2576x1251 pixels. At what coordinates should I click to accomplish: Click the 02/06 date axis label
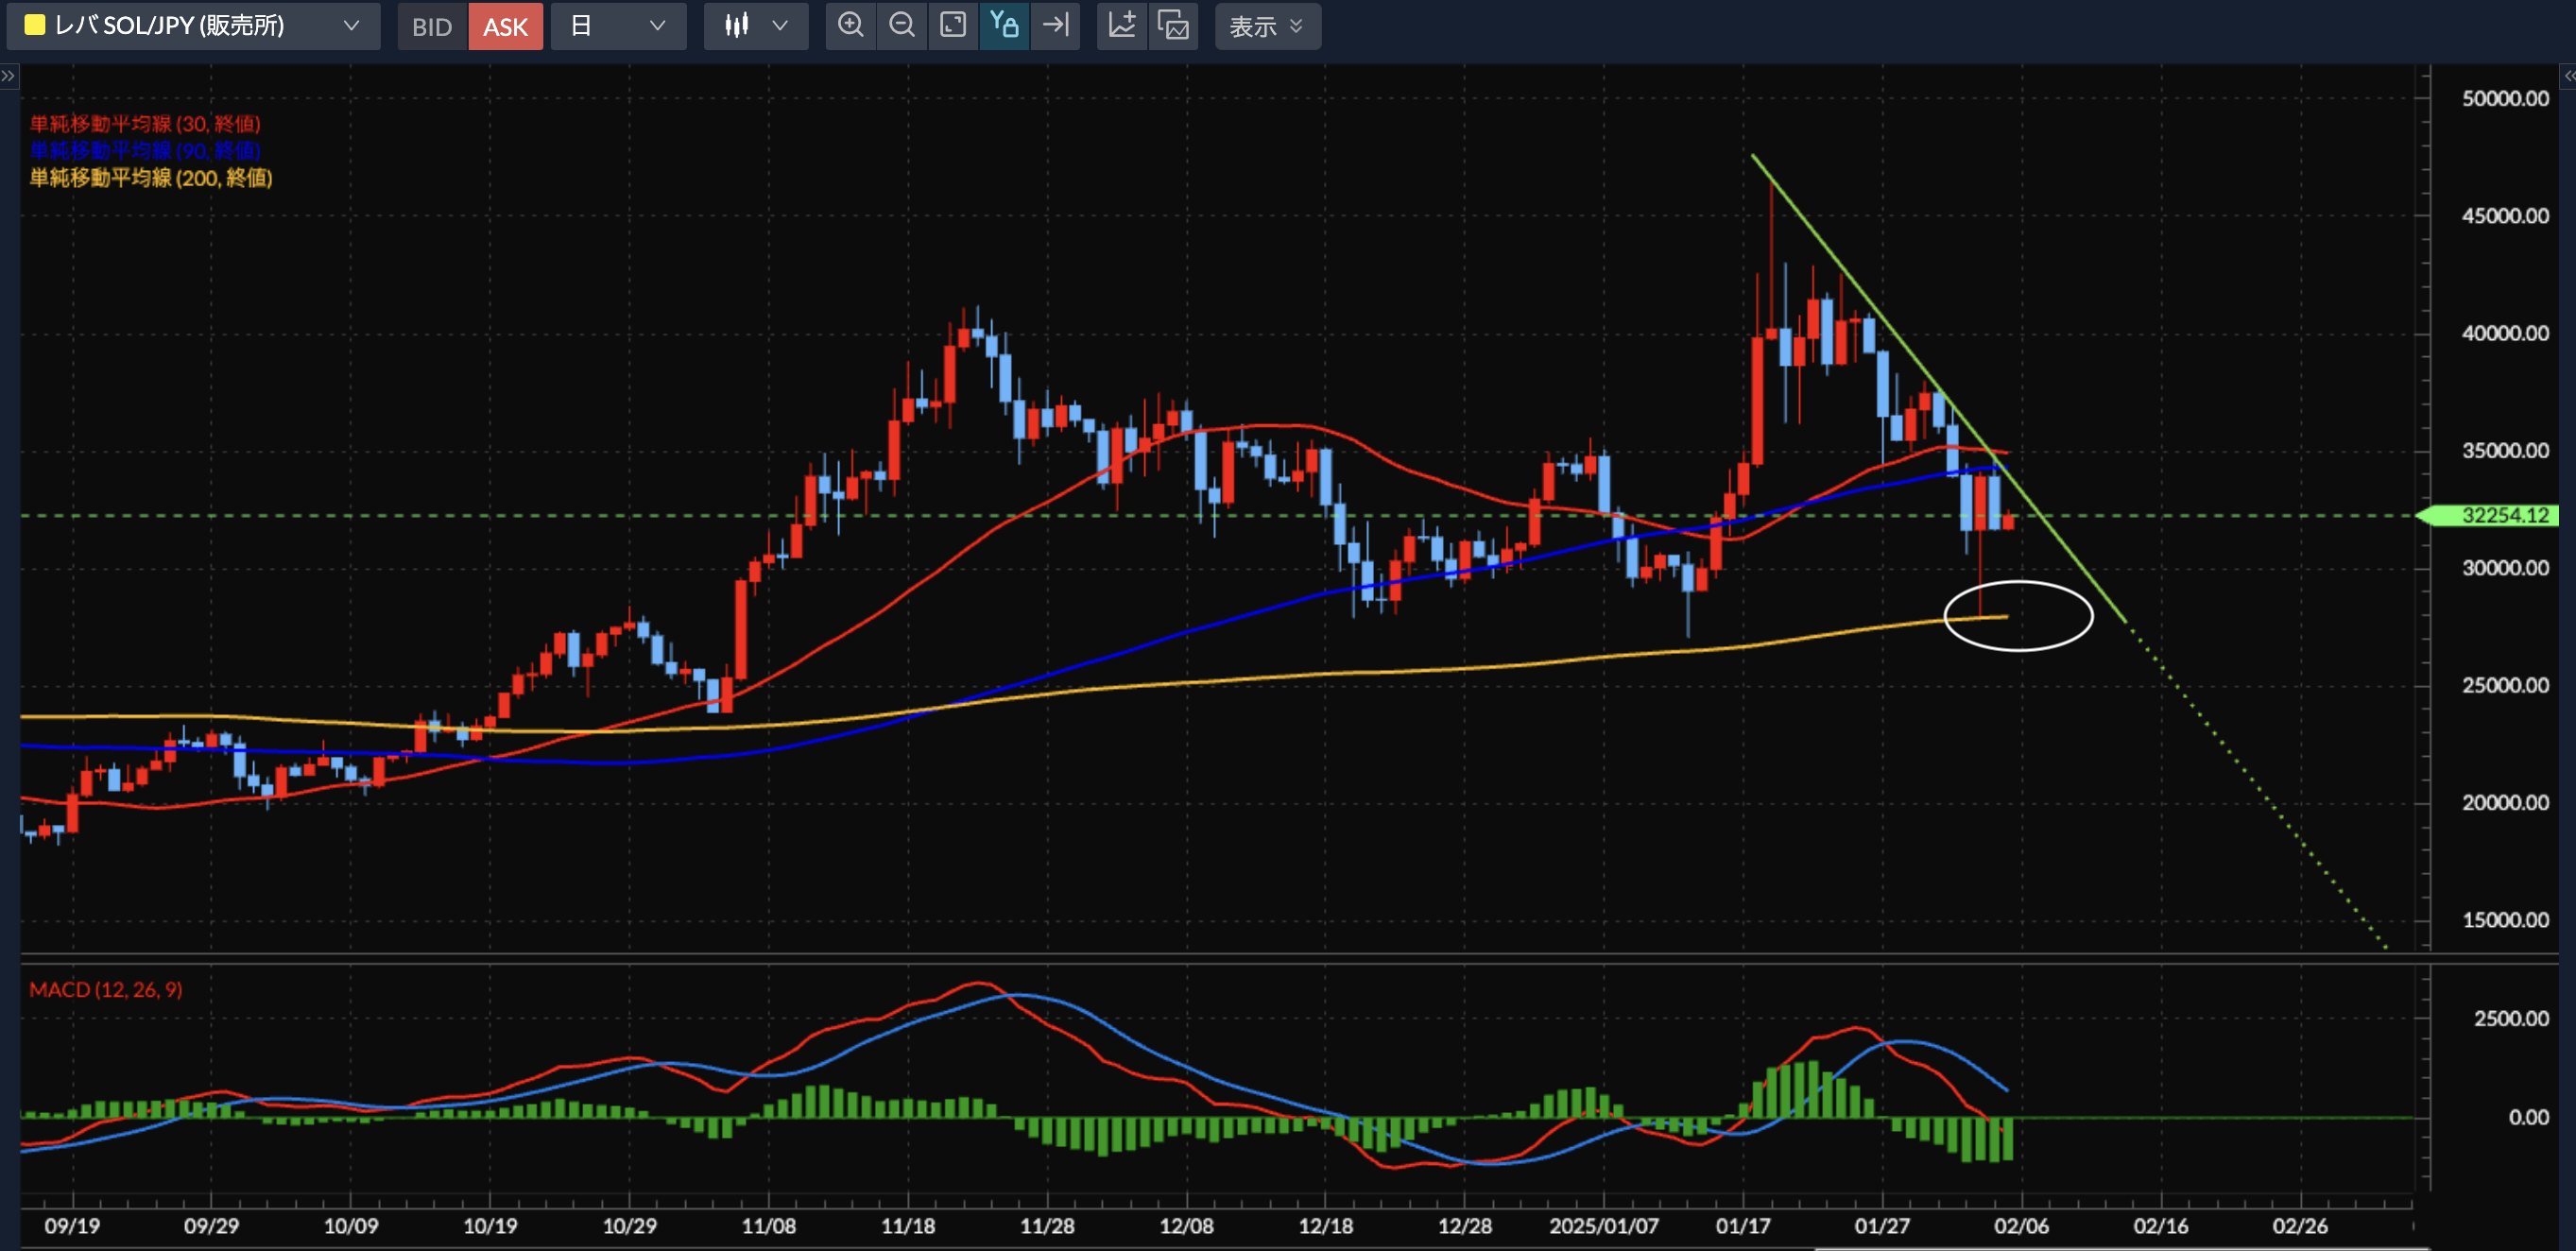coord(2022,1226)
